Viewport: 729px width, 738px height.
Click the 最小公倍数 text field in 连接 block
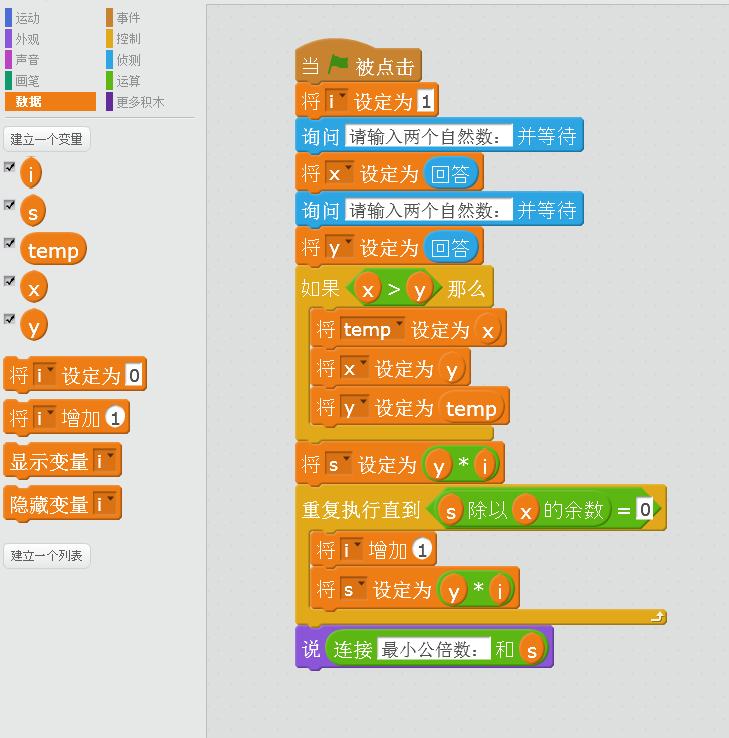coord(433,649)
